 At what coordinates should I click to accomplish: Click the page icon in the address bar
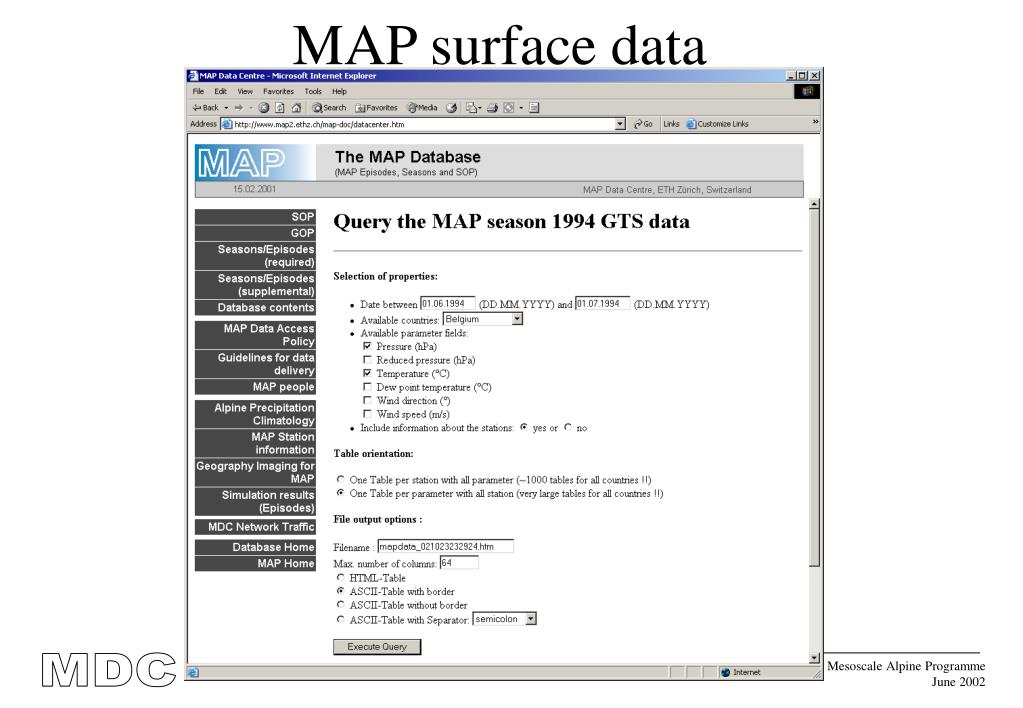(227, 124)
